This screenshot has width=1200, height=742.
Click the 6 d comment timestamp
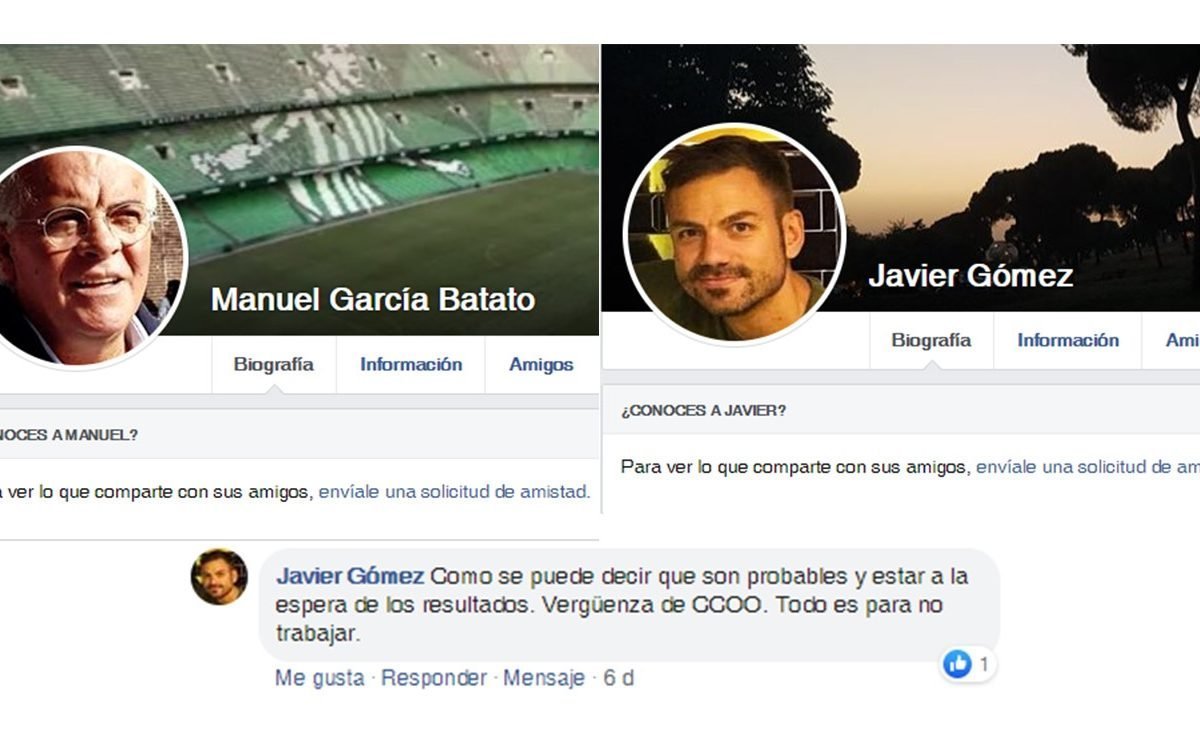point(619,678)
